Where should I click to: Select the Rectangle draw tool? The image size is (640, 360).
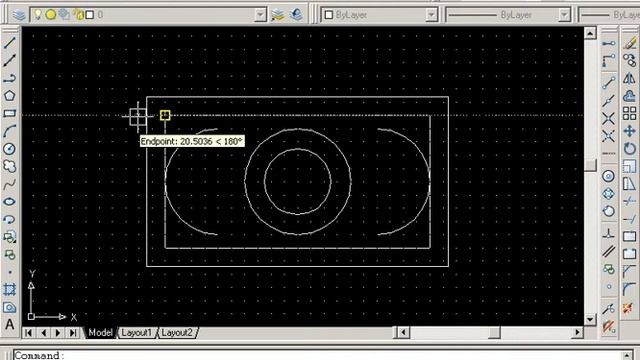(9, 113)
